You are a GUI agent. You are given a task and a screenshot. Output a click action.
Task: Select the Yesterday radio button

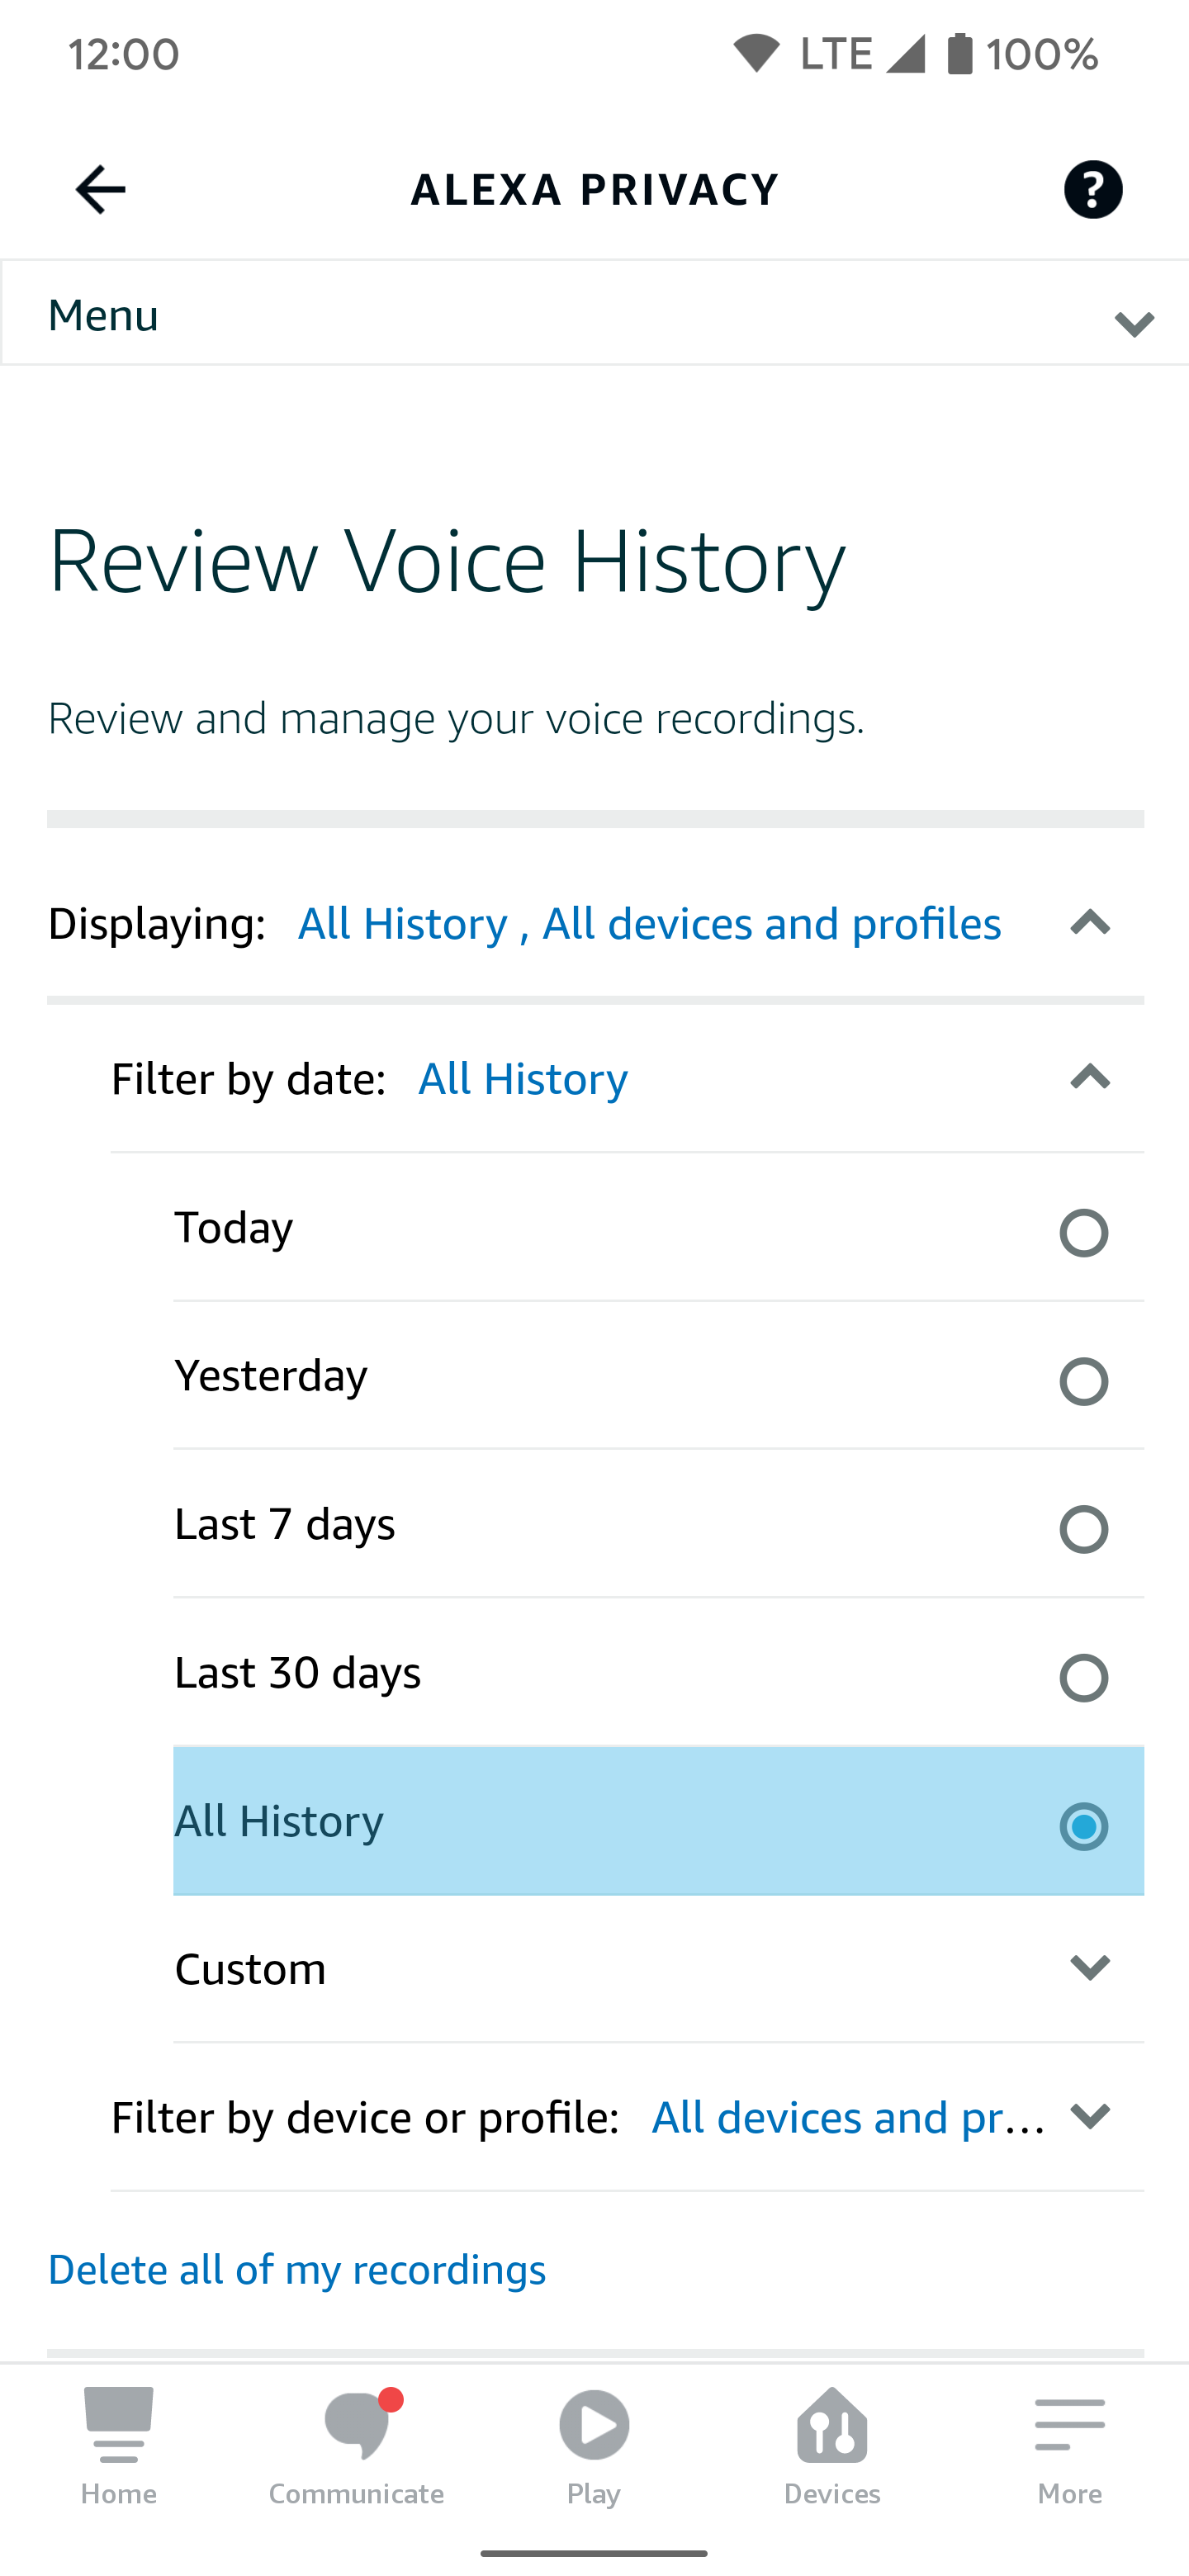point(1083,1381)
